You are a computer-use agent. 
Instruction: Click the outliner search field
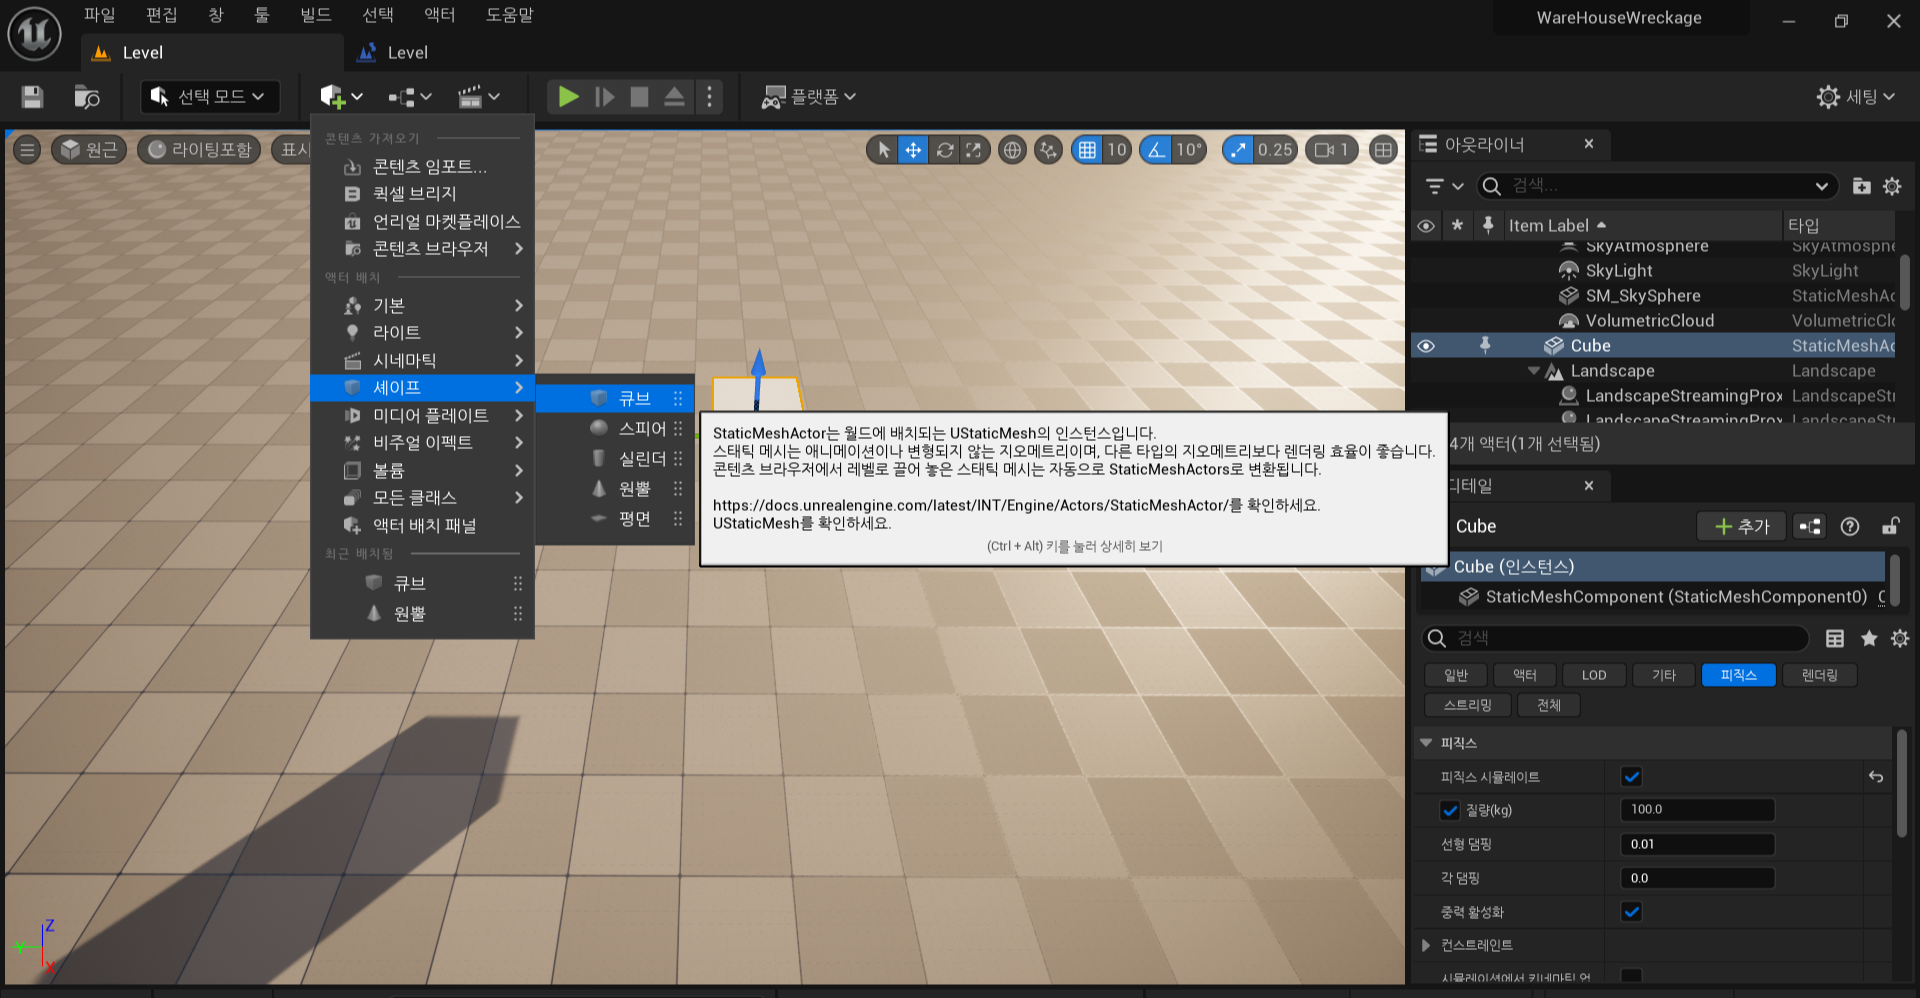pyautogui.click(x=1656, y=186)
